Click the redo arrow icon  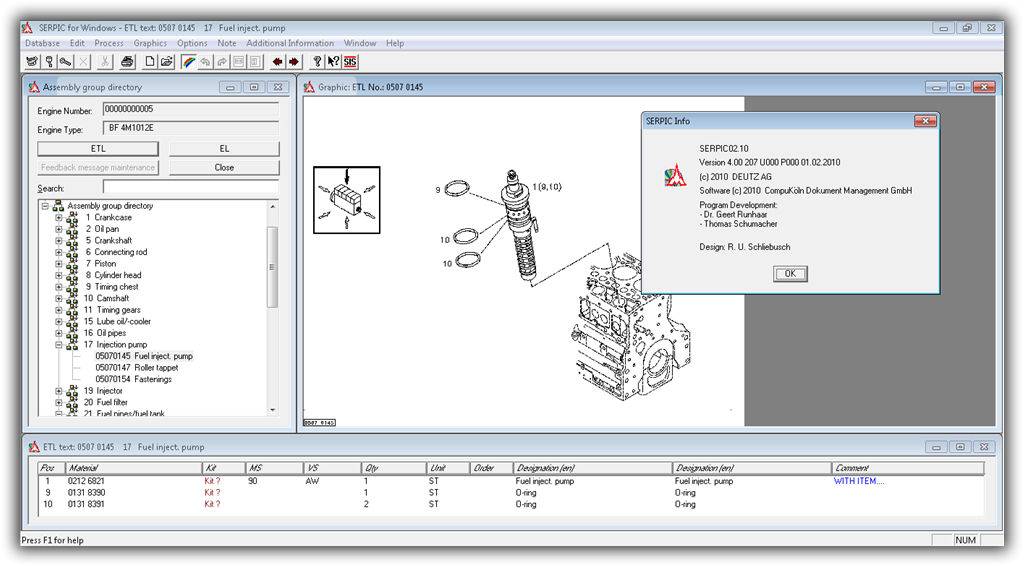pos(222,62)
